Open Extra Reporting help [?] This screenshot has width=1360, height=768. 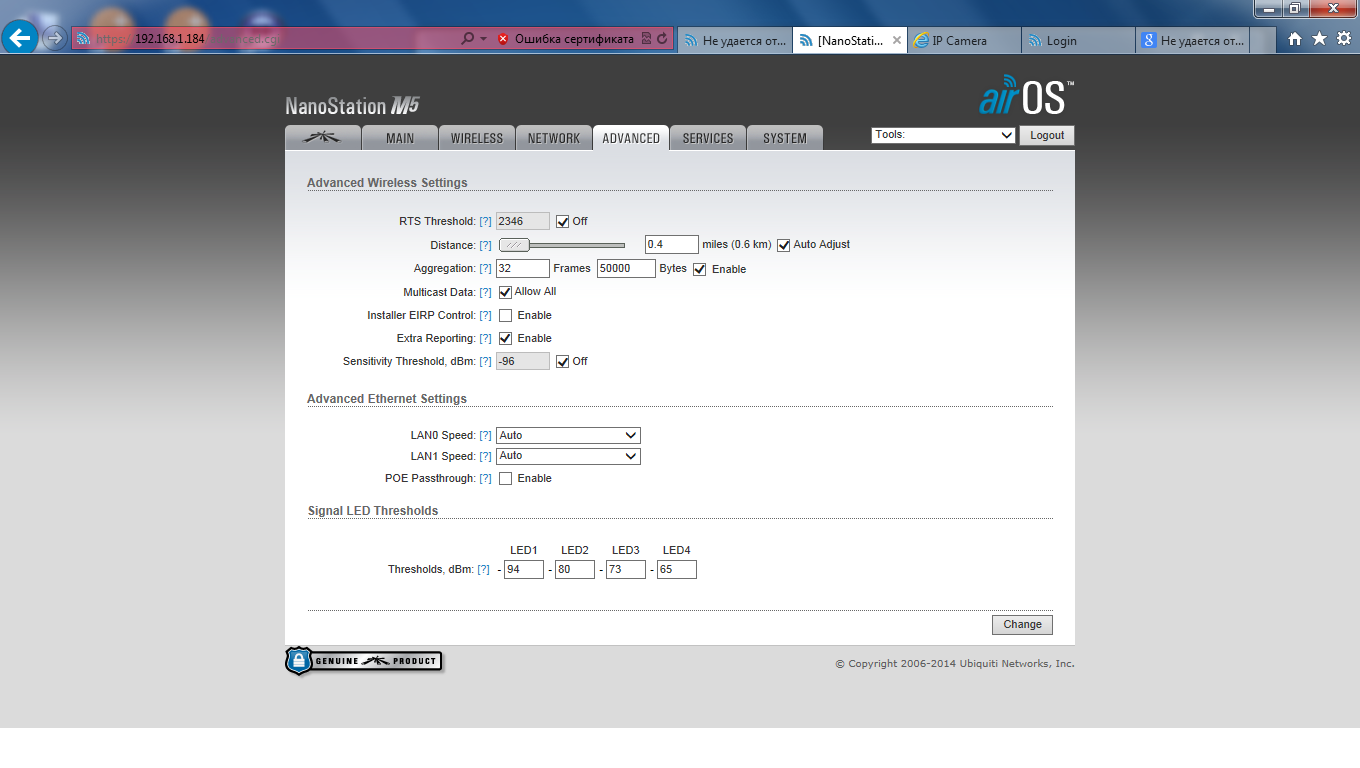(x=485, y=338)
